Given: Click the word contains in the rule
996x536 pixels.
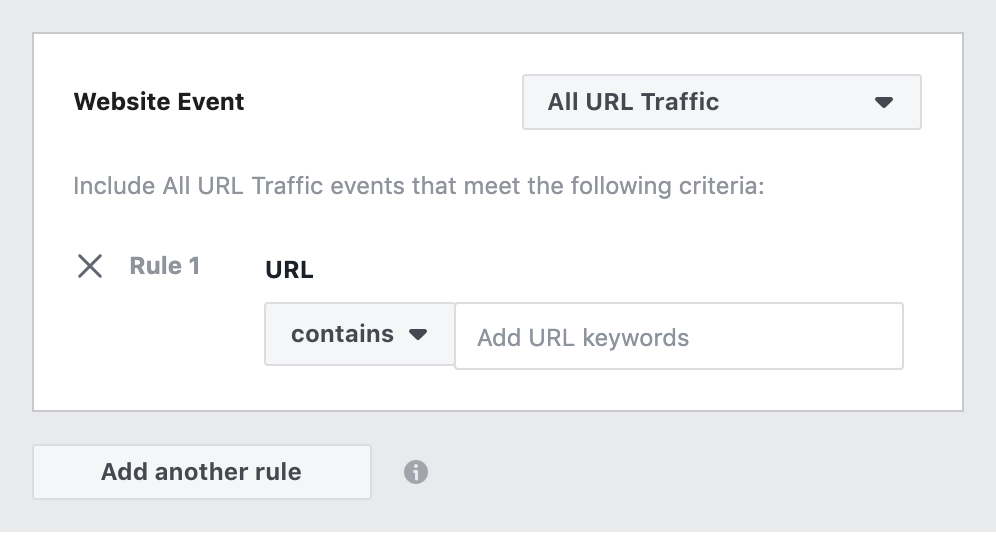Looking at the screenshot, I should click(x=342, y=335).
